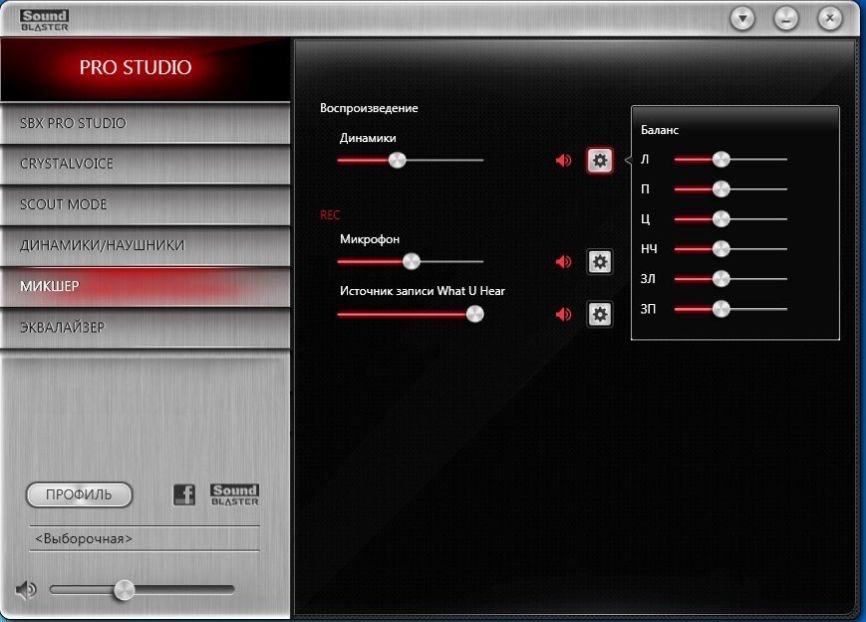
Task: Click the Ц balance slider handle
Action: pos(721,219)
